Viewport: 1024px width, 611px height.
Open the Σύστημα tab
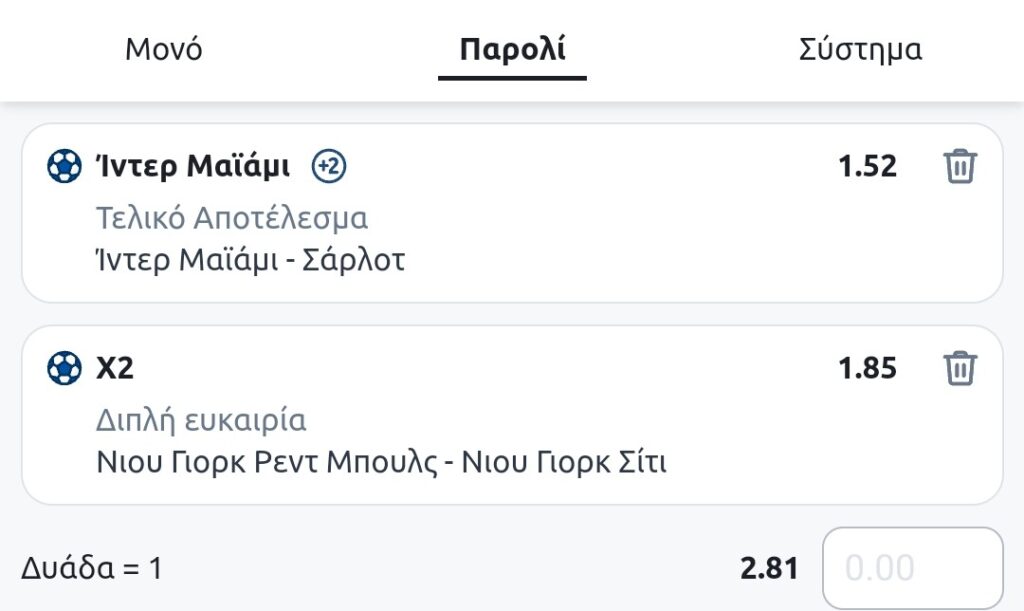[860, 50]
